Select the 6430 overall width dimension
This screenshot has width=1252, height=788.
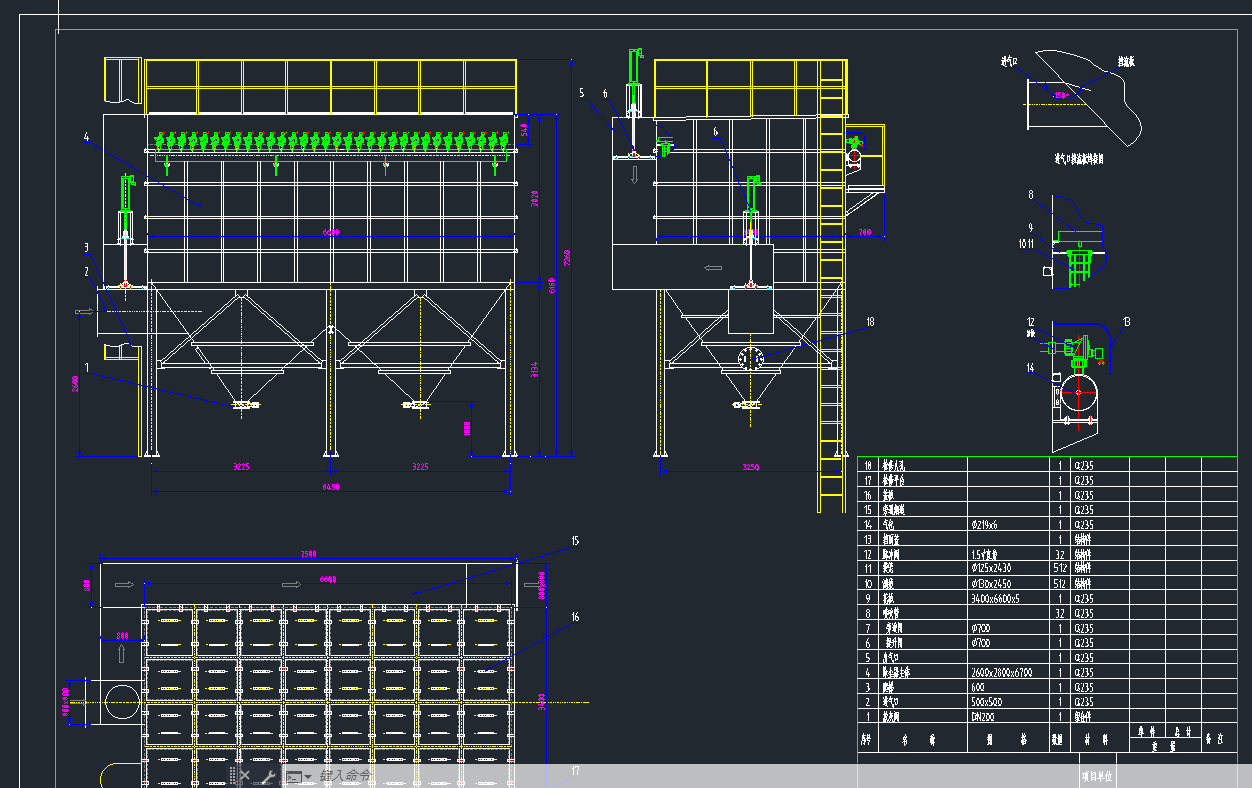(330, 487)
